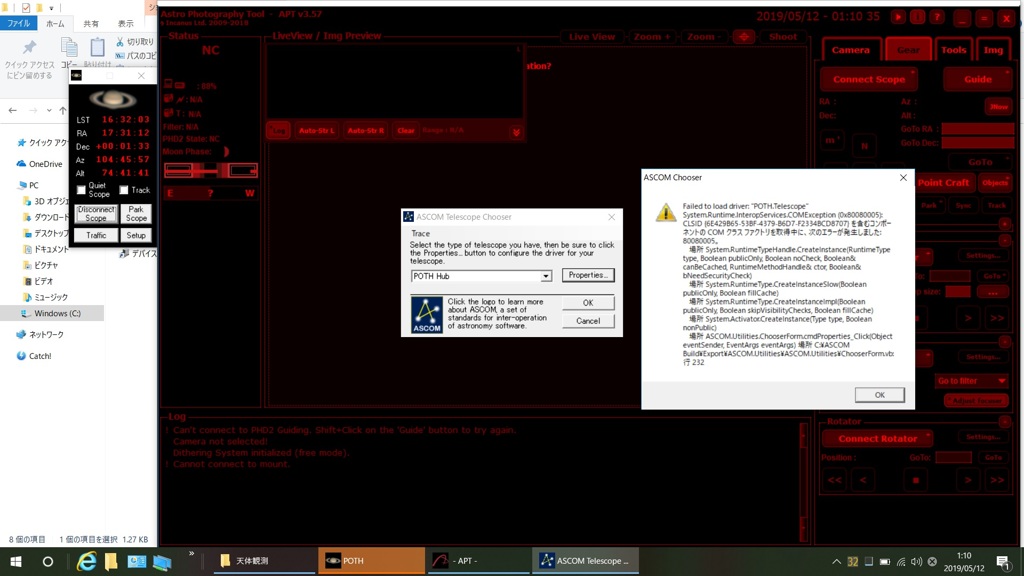Click the Park Scope button in POTH

point(136,214)
